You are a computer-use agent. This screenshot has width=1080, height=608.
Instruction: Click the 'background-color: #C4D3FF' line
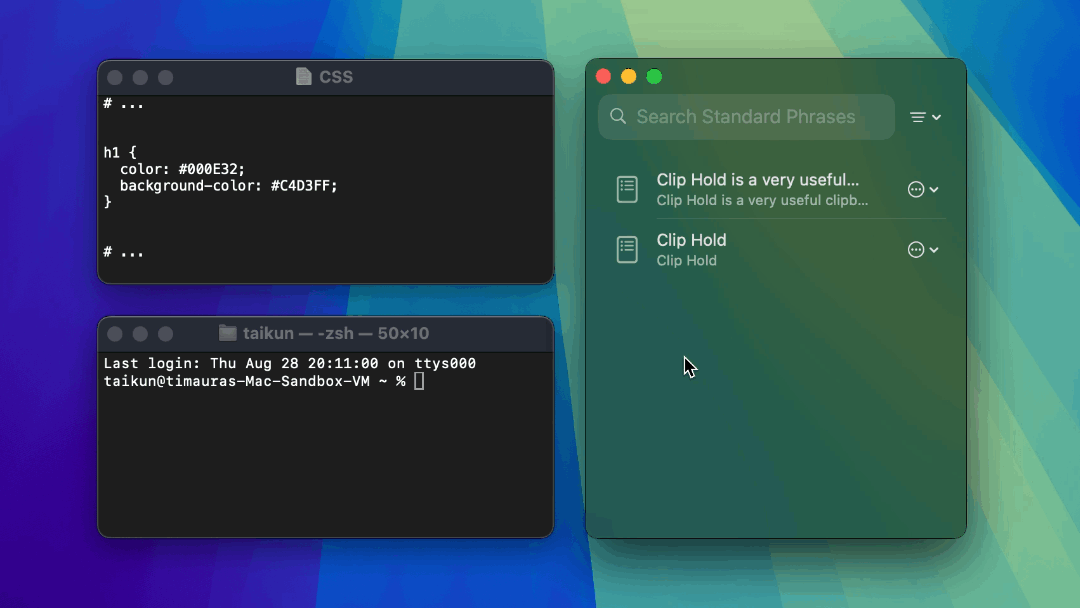228,185
